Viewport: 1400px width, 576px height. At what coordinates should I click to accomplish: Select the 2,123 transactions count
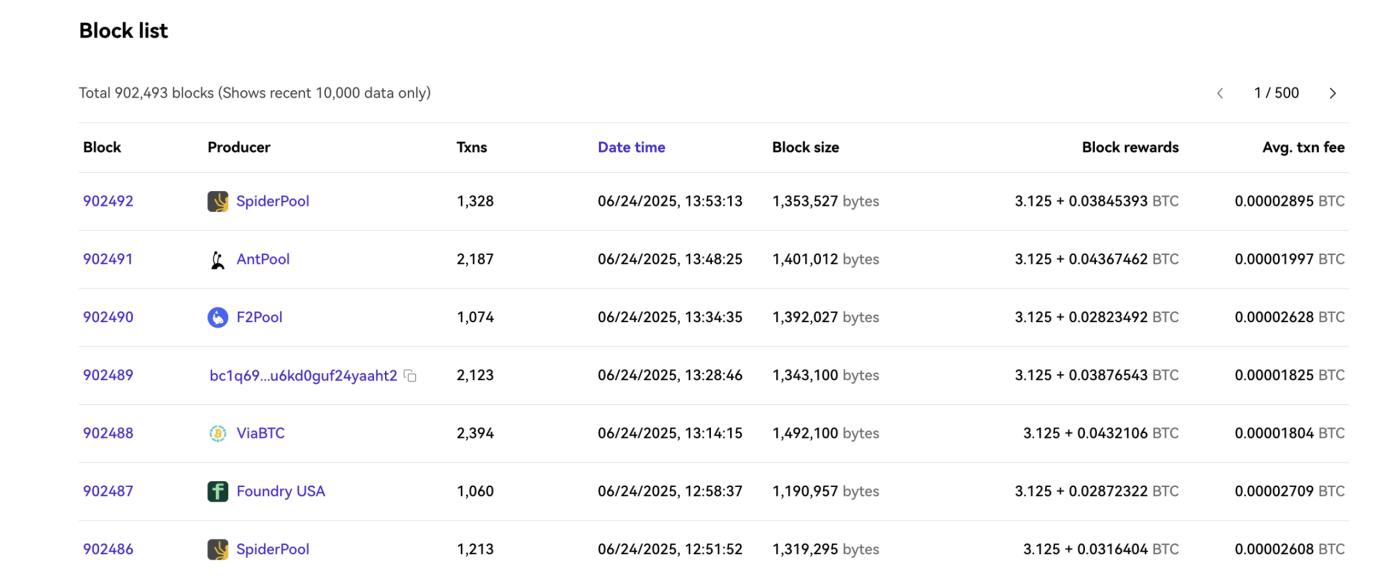pos(475,375)
